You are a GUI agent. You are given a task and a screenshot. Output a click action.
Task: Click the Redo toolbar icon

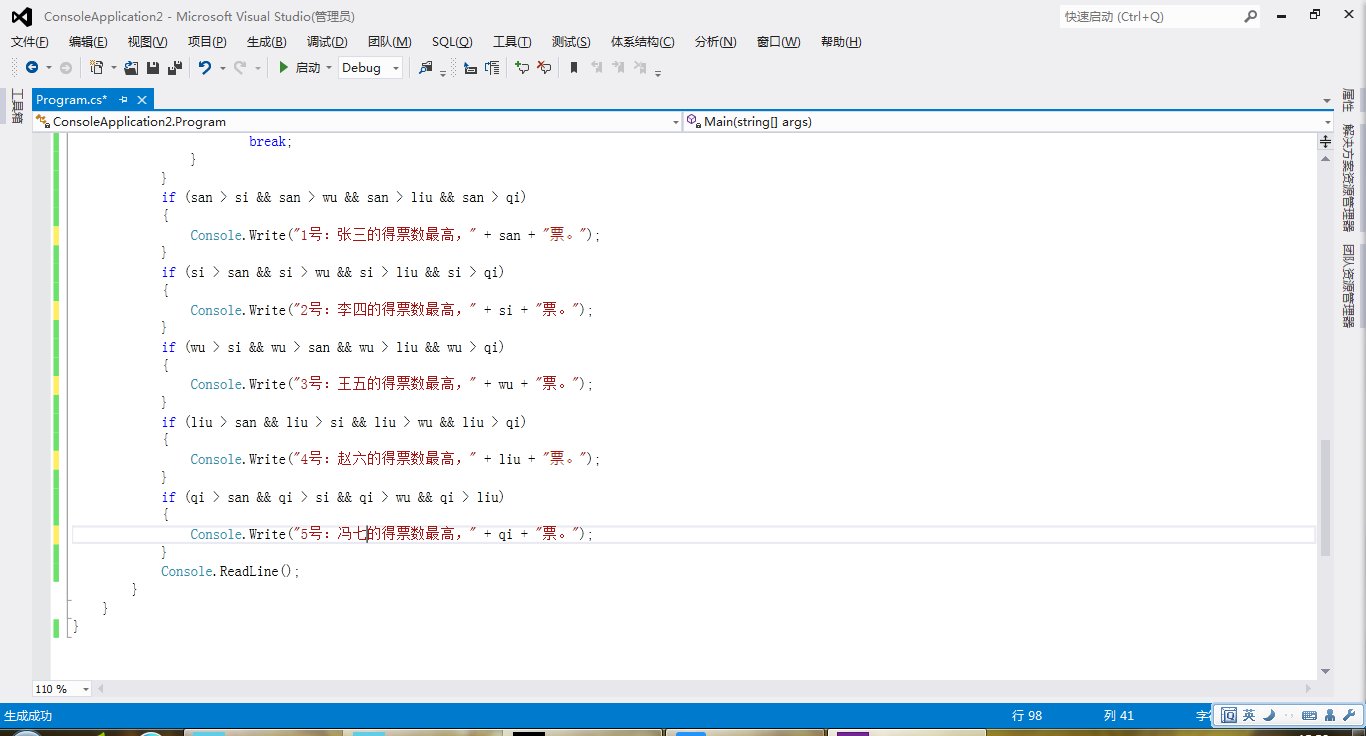pyautogui.click(x=240, y=68)
